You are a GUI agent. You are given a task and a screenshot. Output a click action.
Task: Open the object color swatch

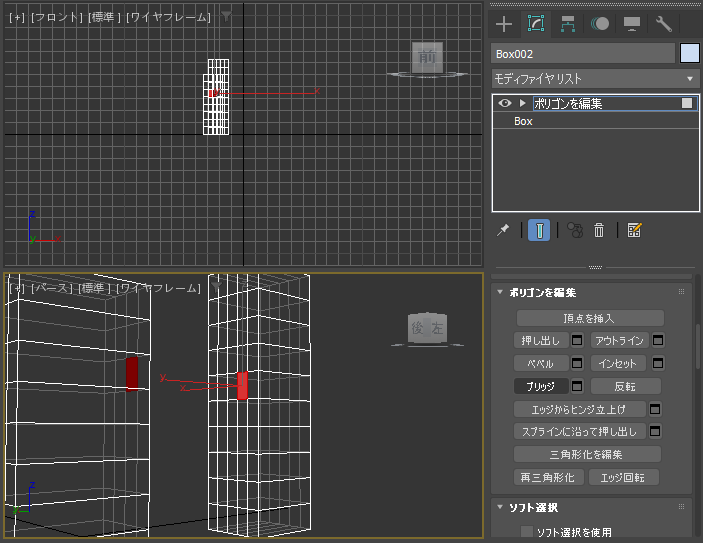[x=690, y=53]
